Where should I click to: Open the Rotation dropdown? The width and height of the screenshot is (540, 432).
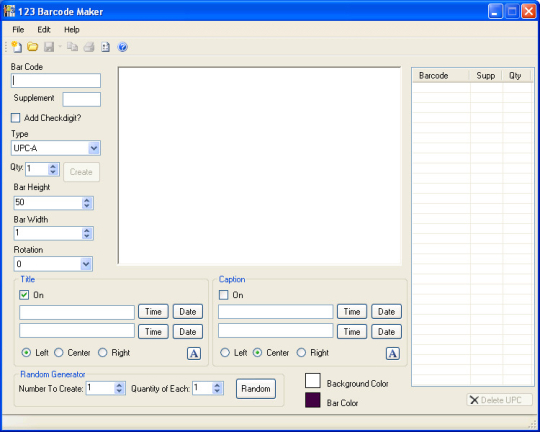[x=86, y=264]
